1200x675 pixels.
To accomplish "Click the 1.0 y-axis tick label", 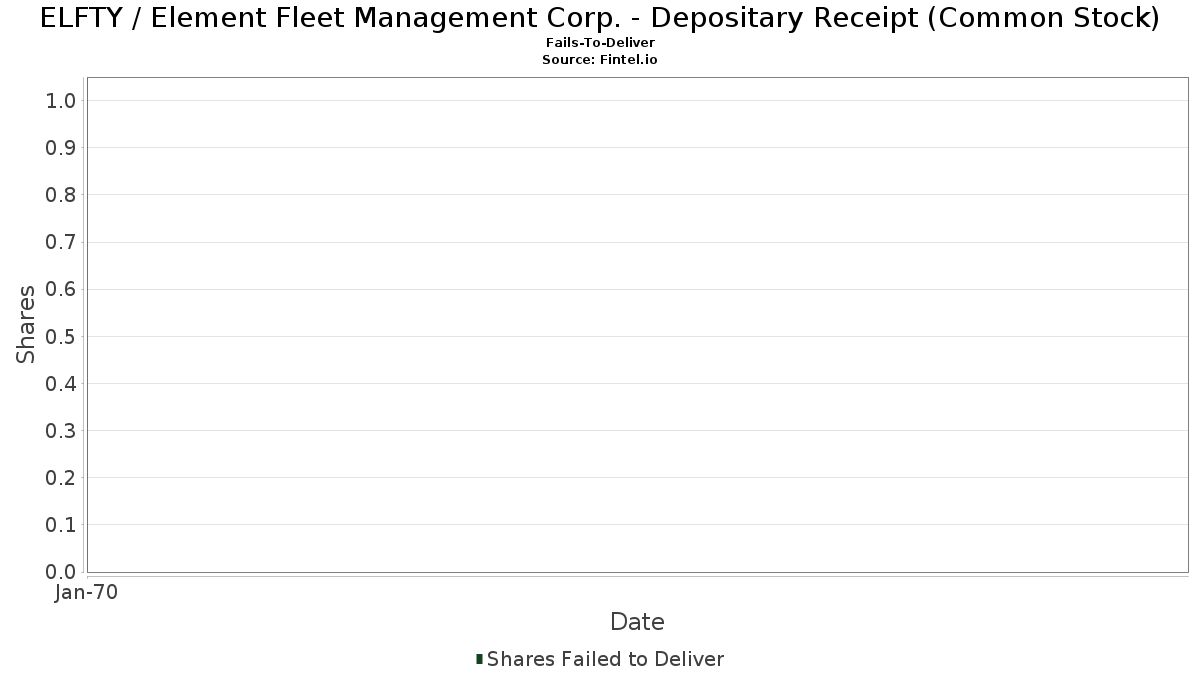I will point(61,100).
